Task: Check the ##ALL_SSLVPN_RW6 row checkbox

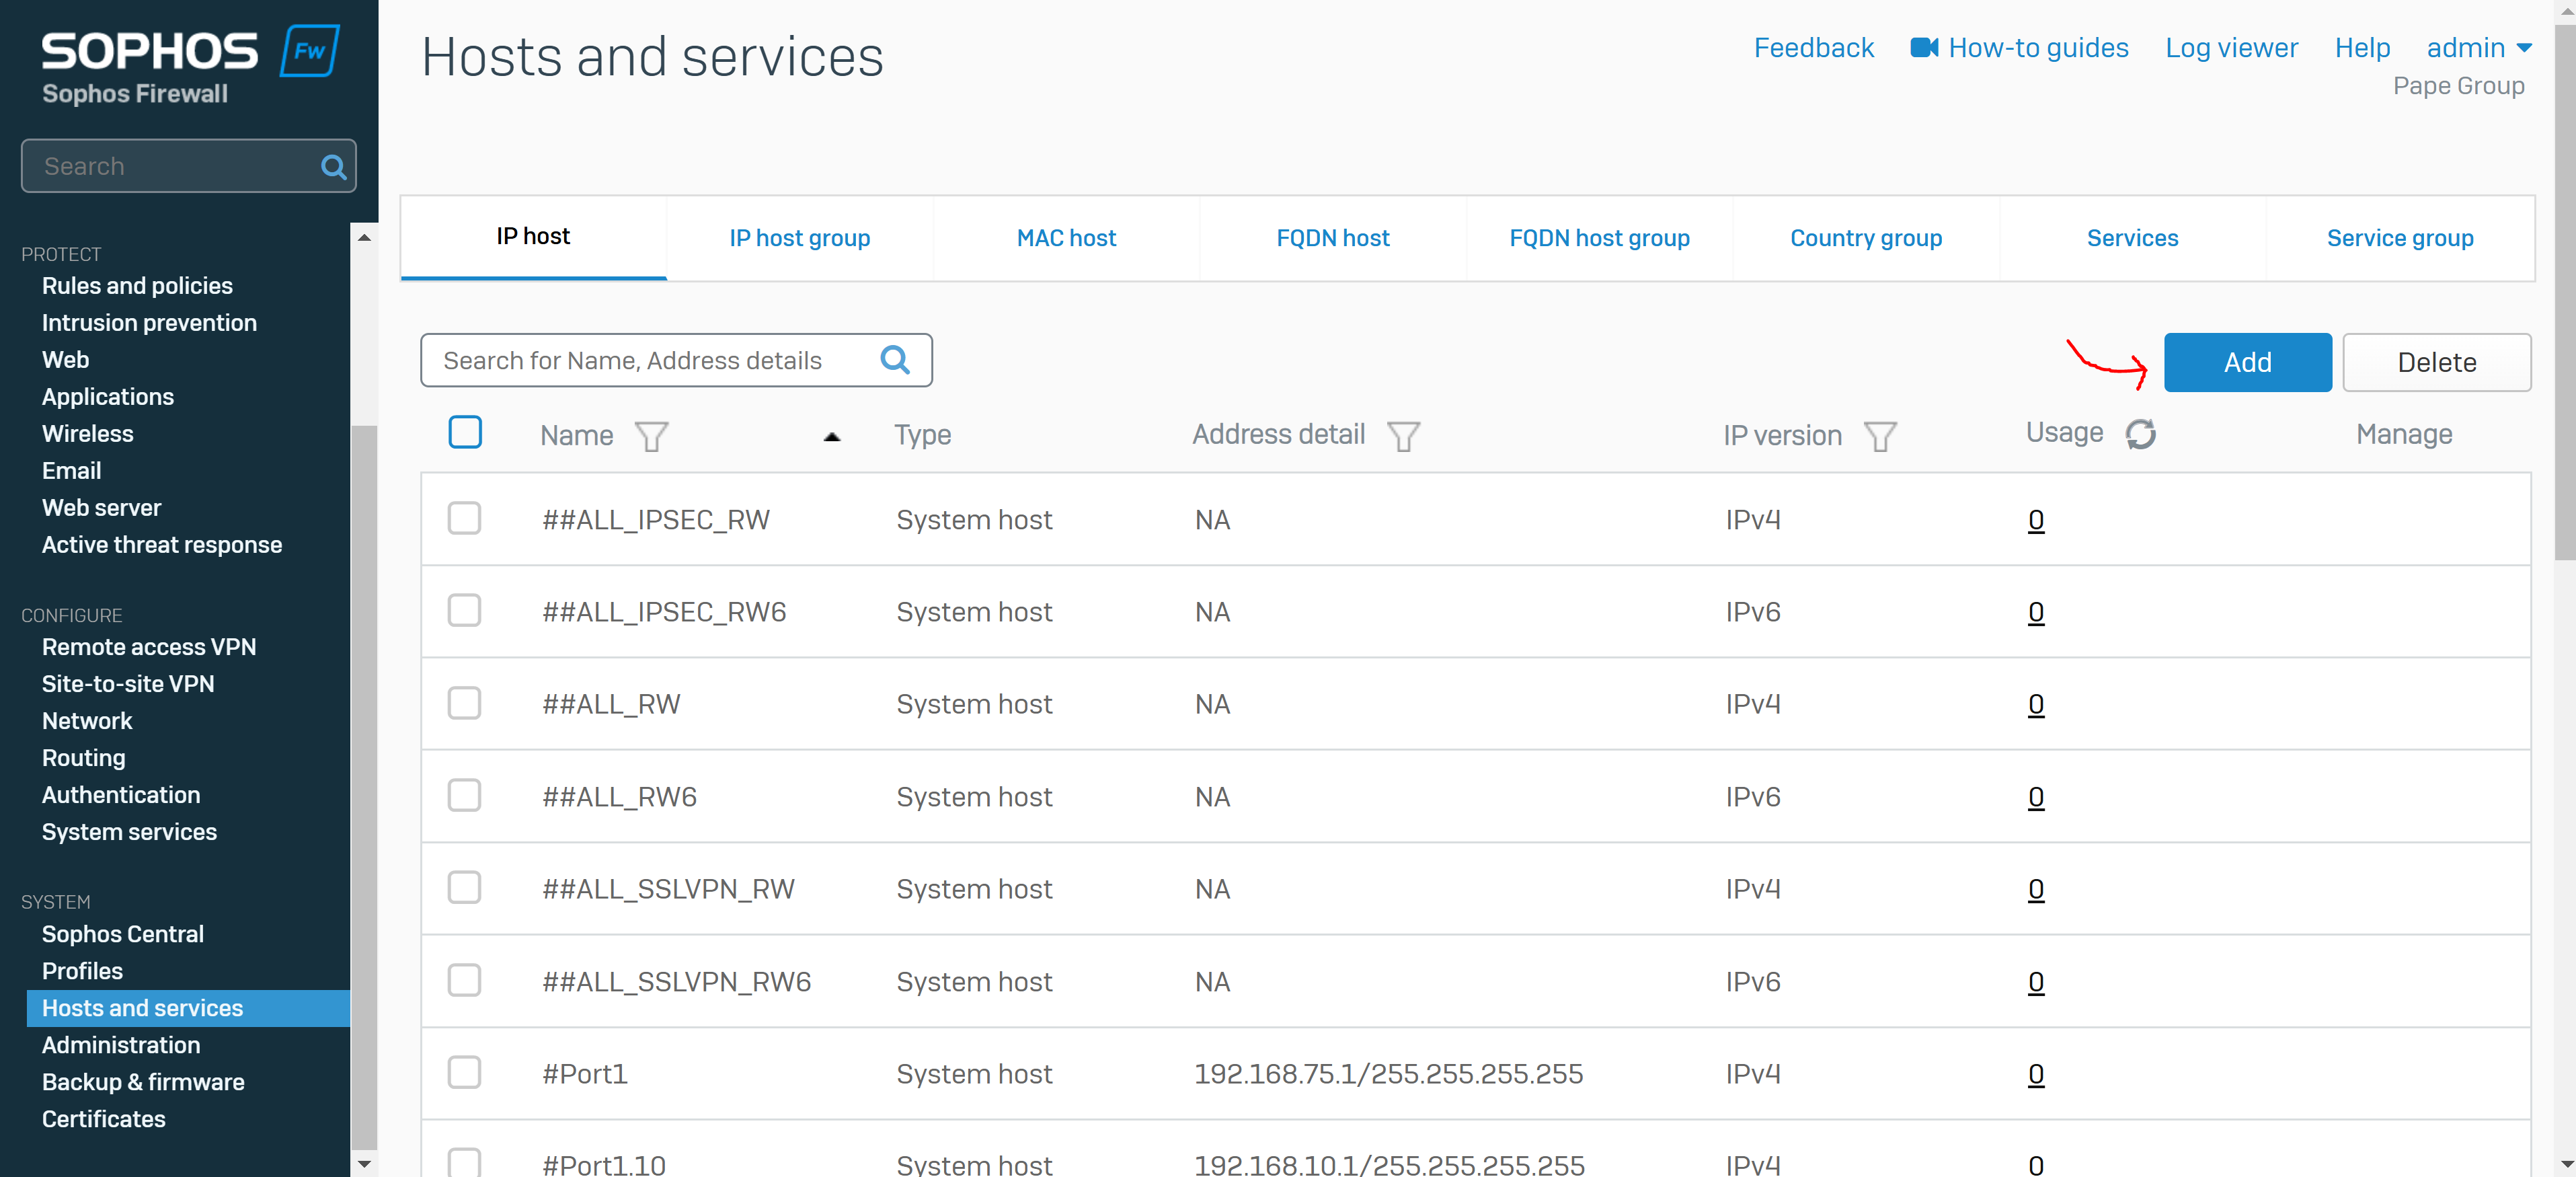Action: (x=464, y=981)
